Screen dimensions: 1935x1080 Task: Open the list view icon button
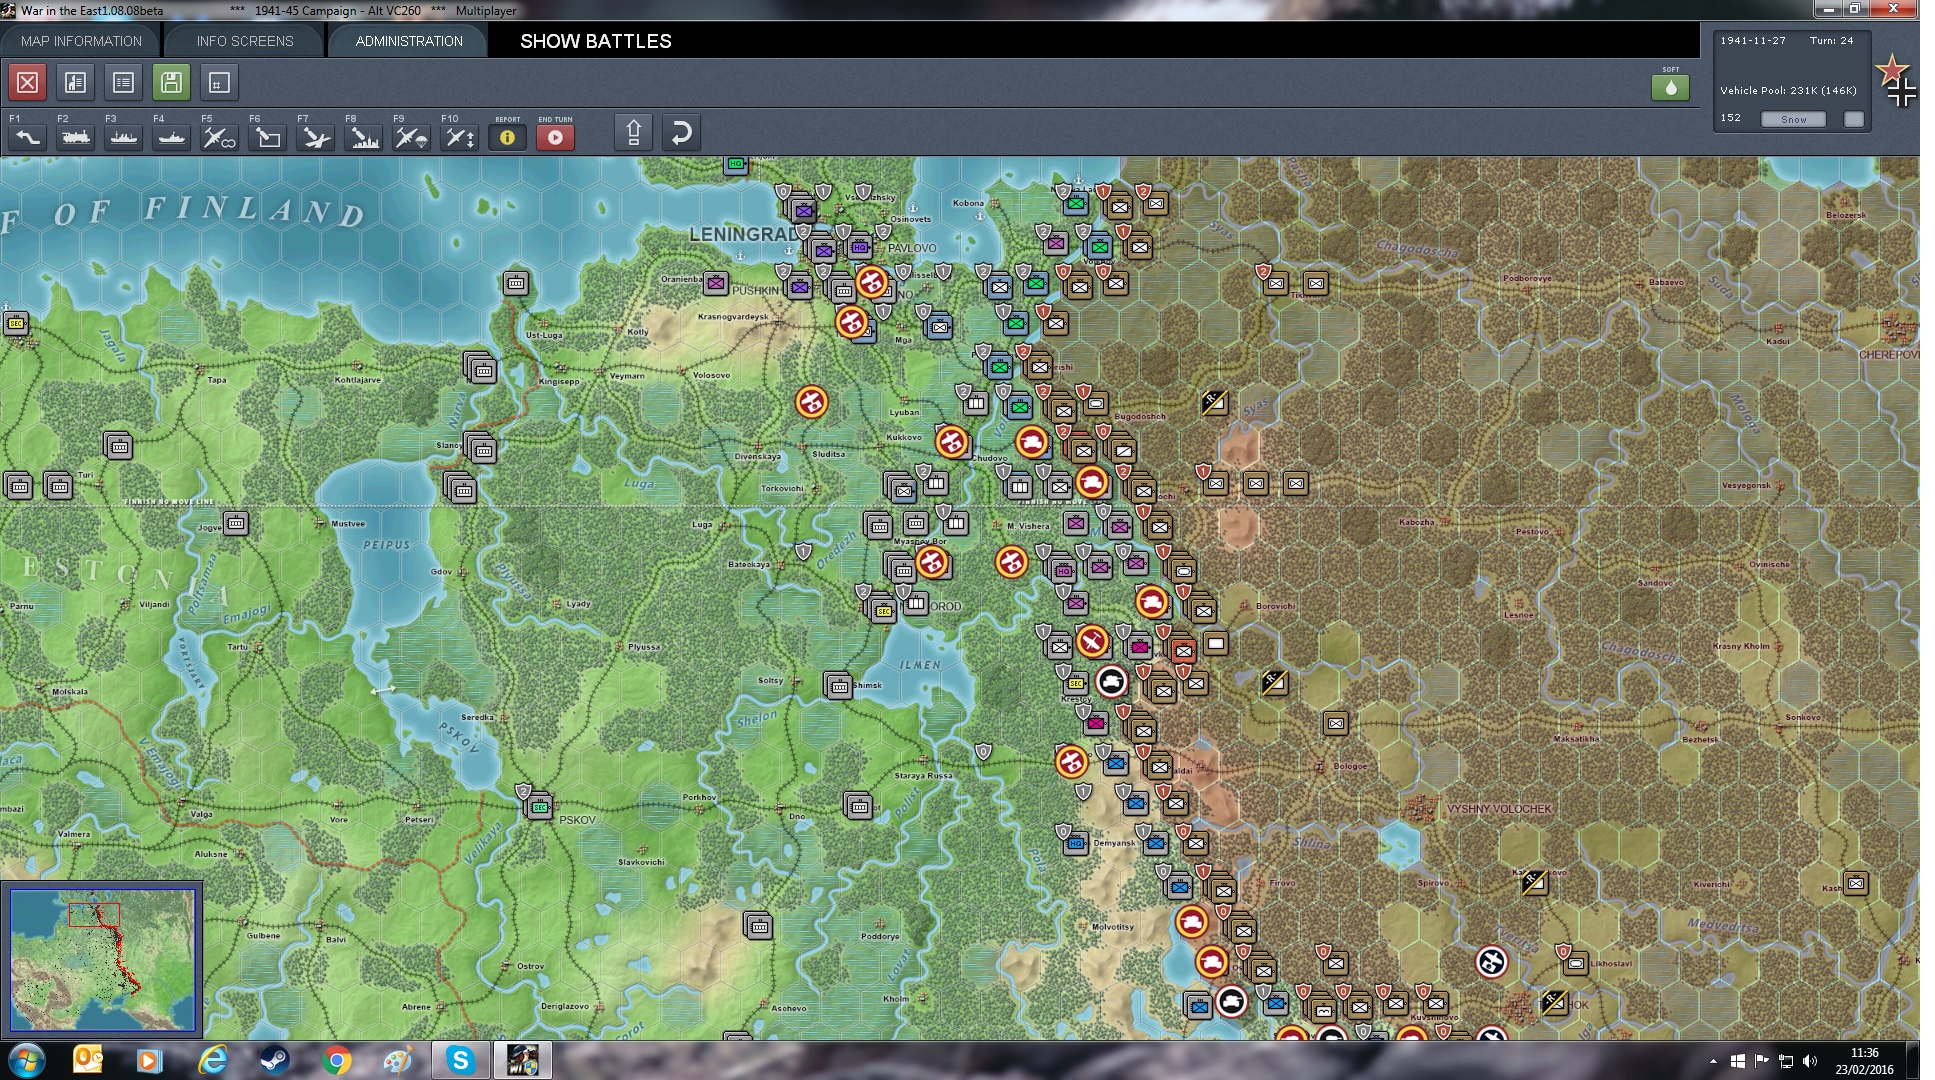[x=123, y=82]
